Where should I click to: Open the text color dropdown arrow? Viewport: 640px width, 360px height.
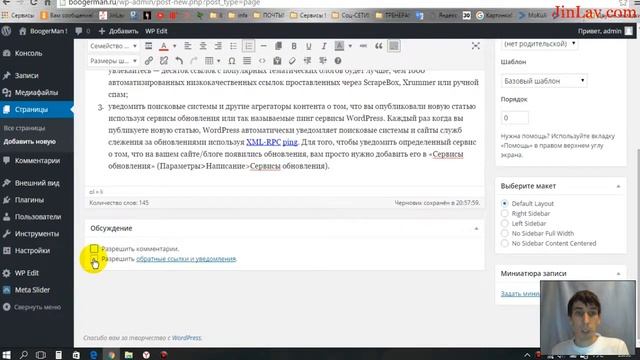pyautogui.click(x=174, y=46)
